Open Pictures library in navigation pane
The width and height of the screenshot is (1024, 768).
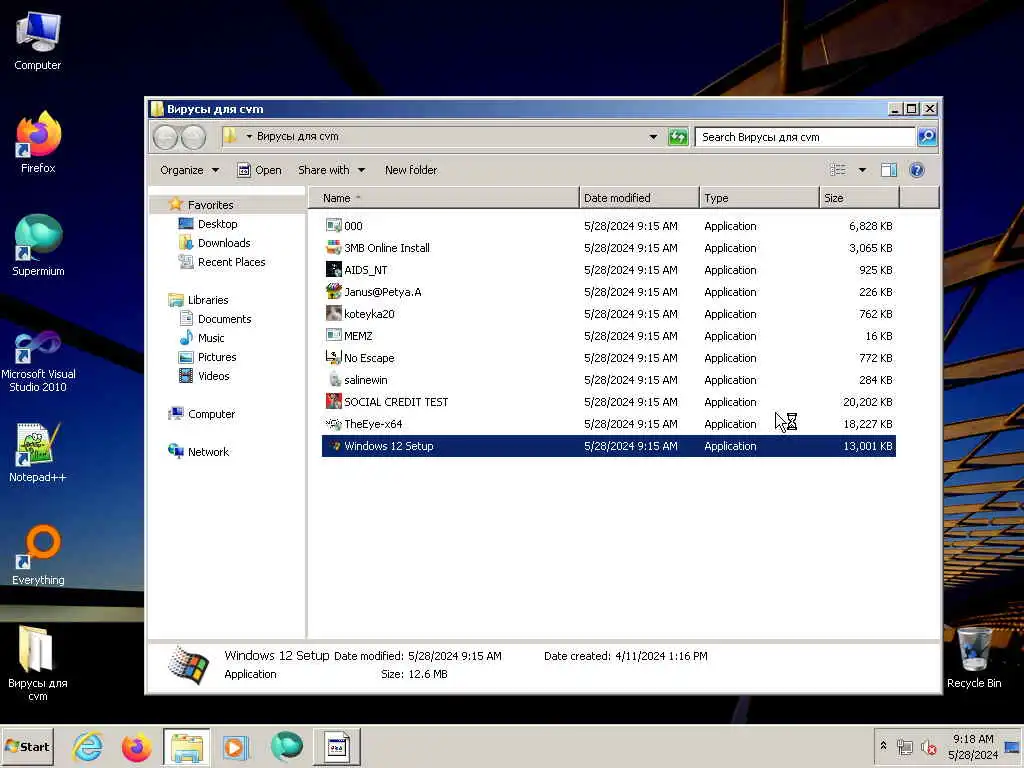click(217, 357)
